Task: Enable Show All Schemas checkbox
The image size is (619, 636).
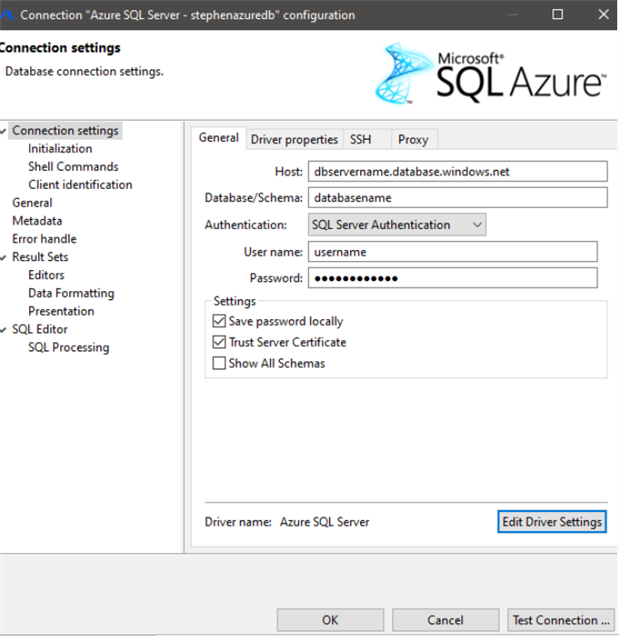Action: 219,363
